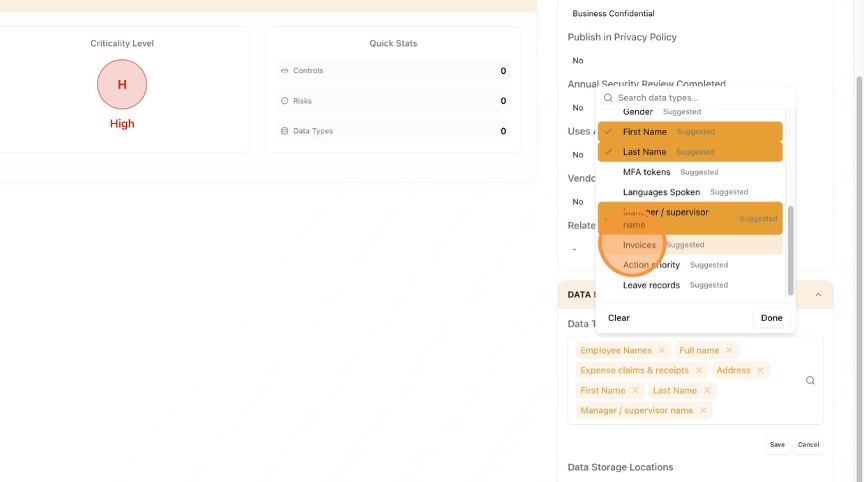864x482 pixels.
Task: Delete the Last Name tag chip
Action: tap(707, 391)
